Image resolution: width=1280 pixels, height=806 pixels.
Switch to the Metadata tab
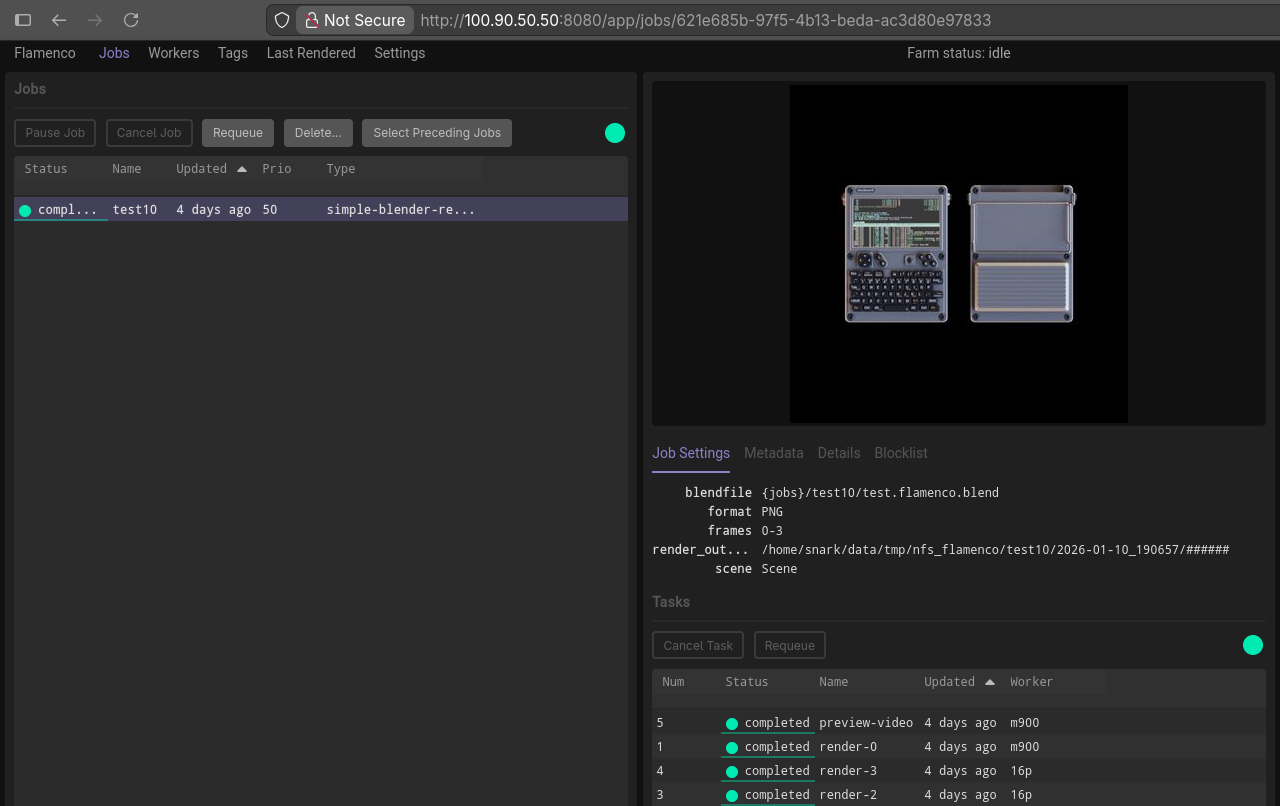773,453
